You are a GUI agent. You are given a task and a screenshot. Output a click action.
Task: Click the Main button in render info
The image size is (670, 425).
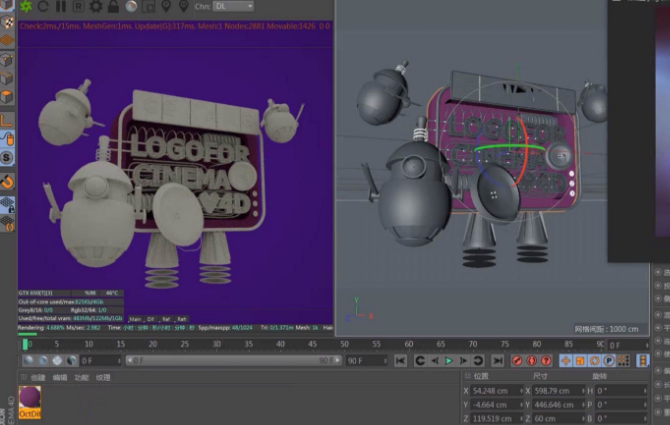pyautogui.click(x=136, y=318)
